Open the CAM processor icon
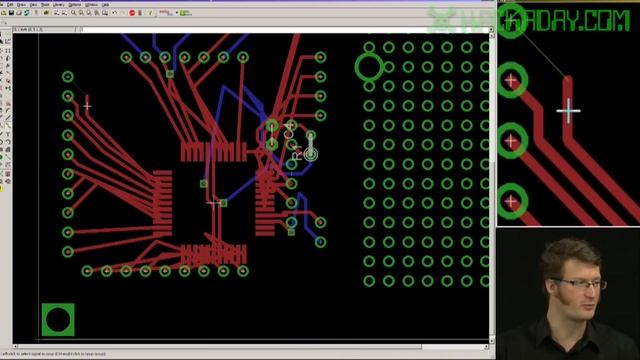The height and width of the screenshot is (360, 640). 27,13
